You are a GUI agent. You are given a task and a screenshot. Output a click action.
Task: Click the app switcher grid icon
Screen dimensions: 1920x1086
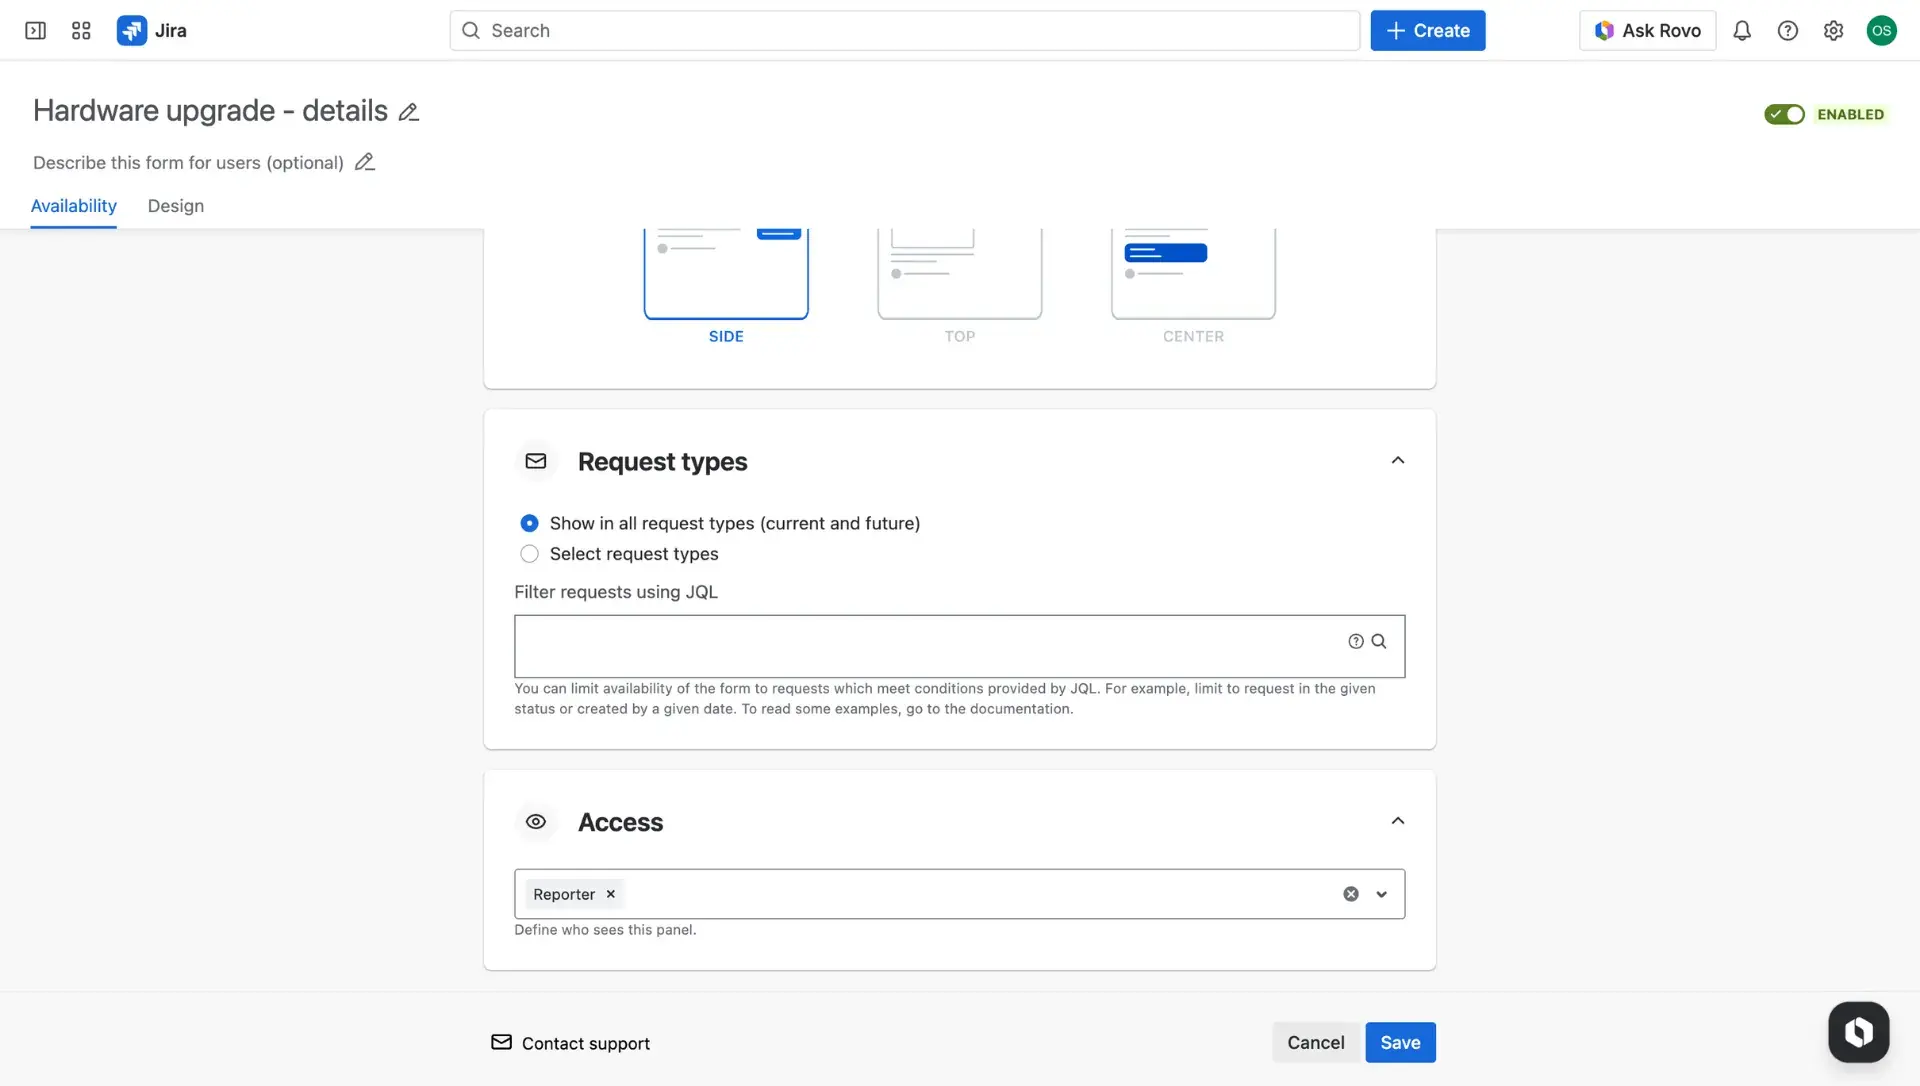[81, 30]
